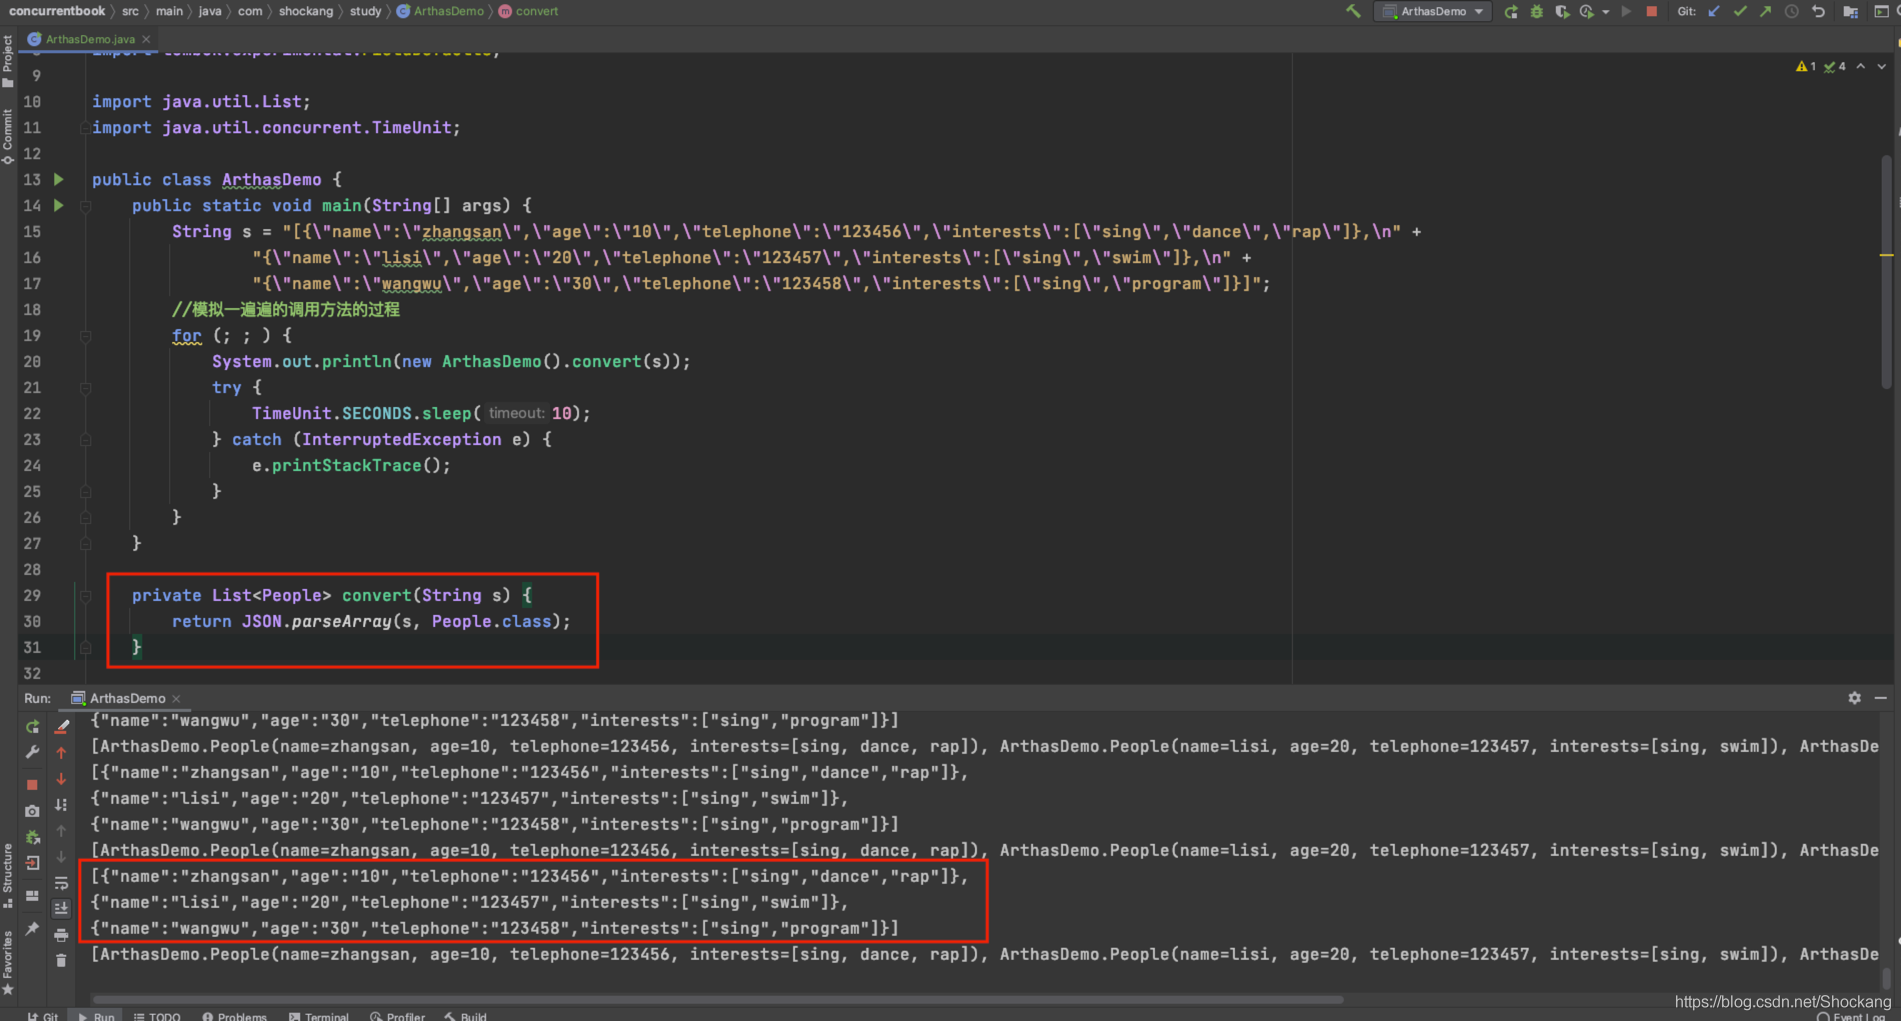The height and width of the screenshot is (1021, 1901).
Task: Expand the profiler options dropdown arrow
Action: 1605,12
